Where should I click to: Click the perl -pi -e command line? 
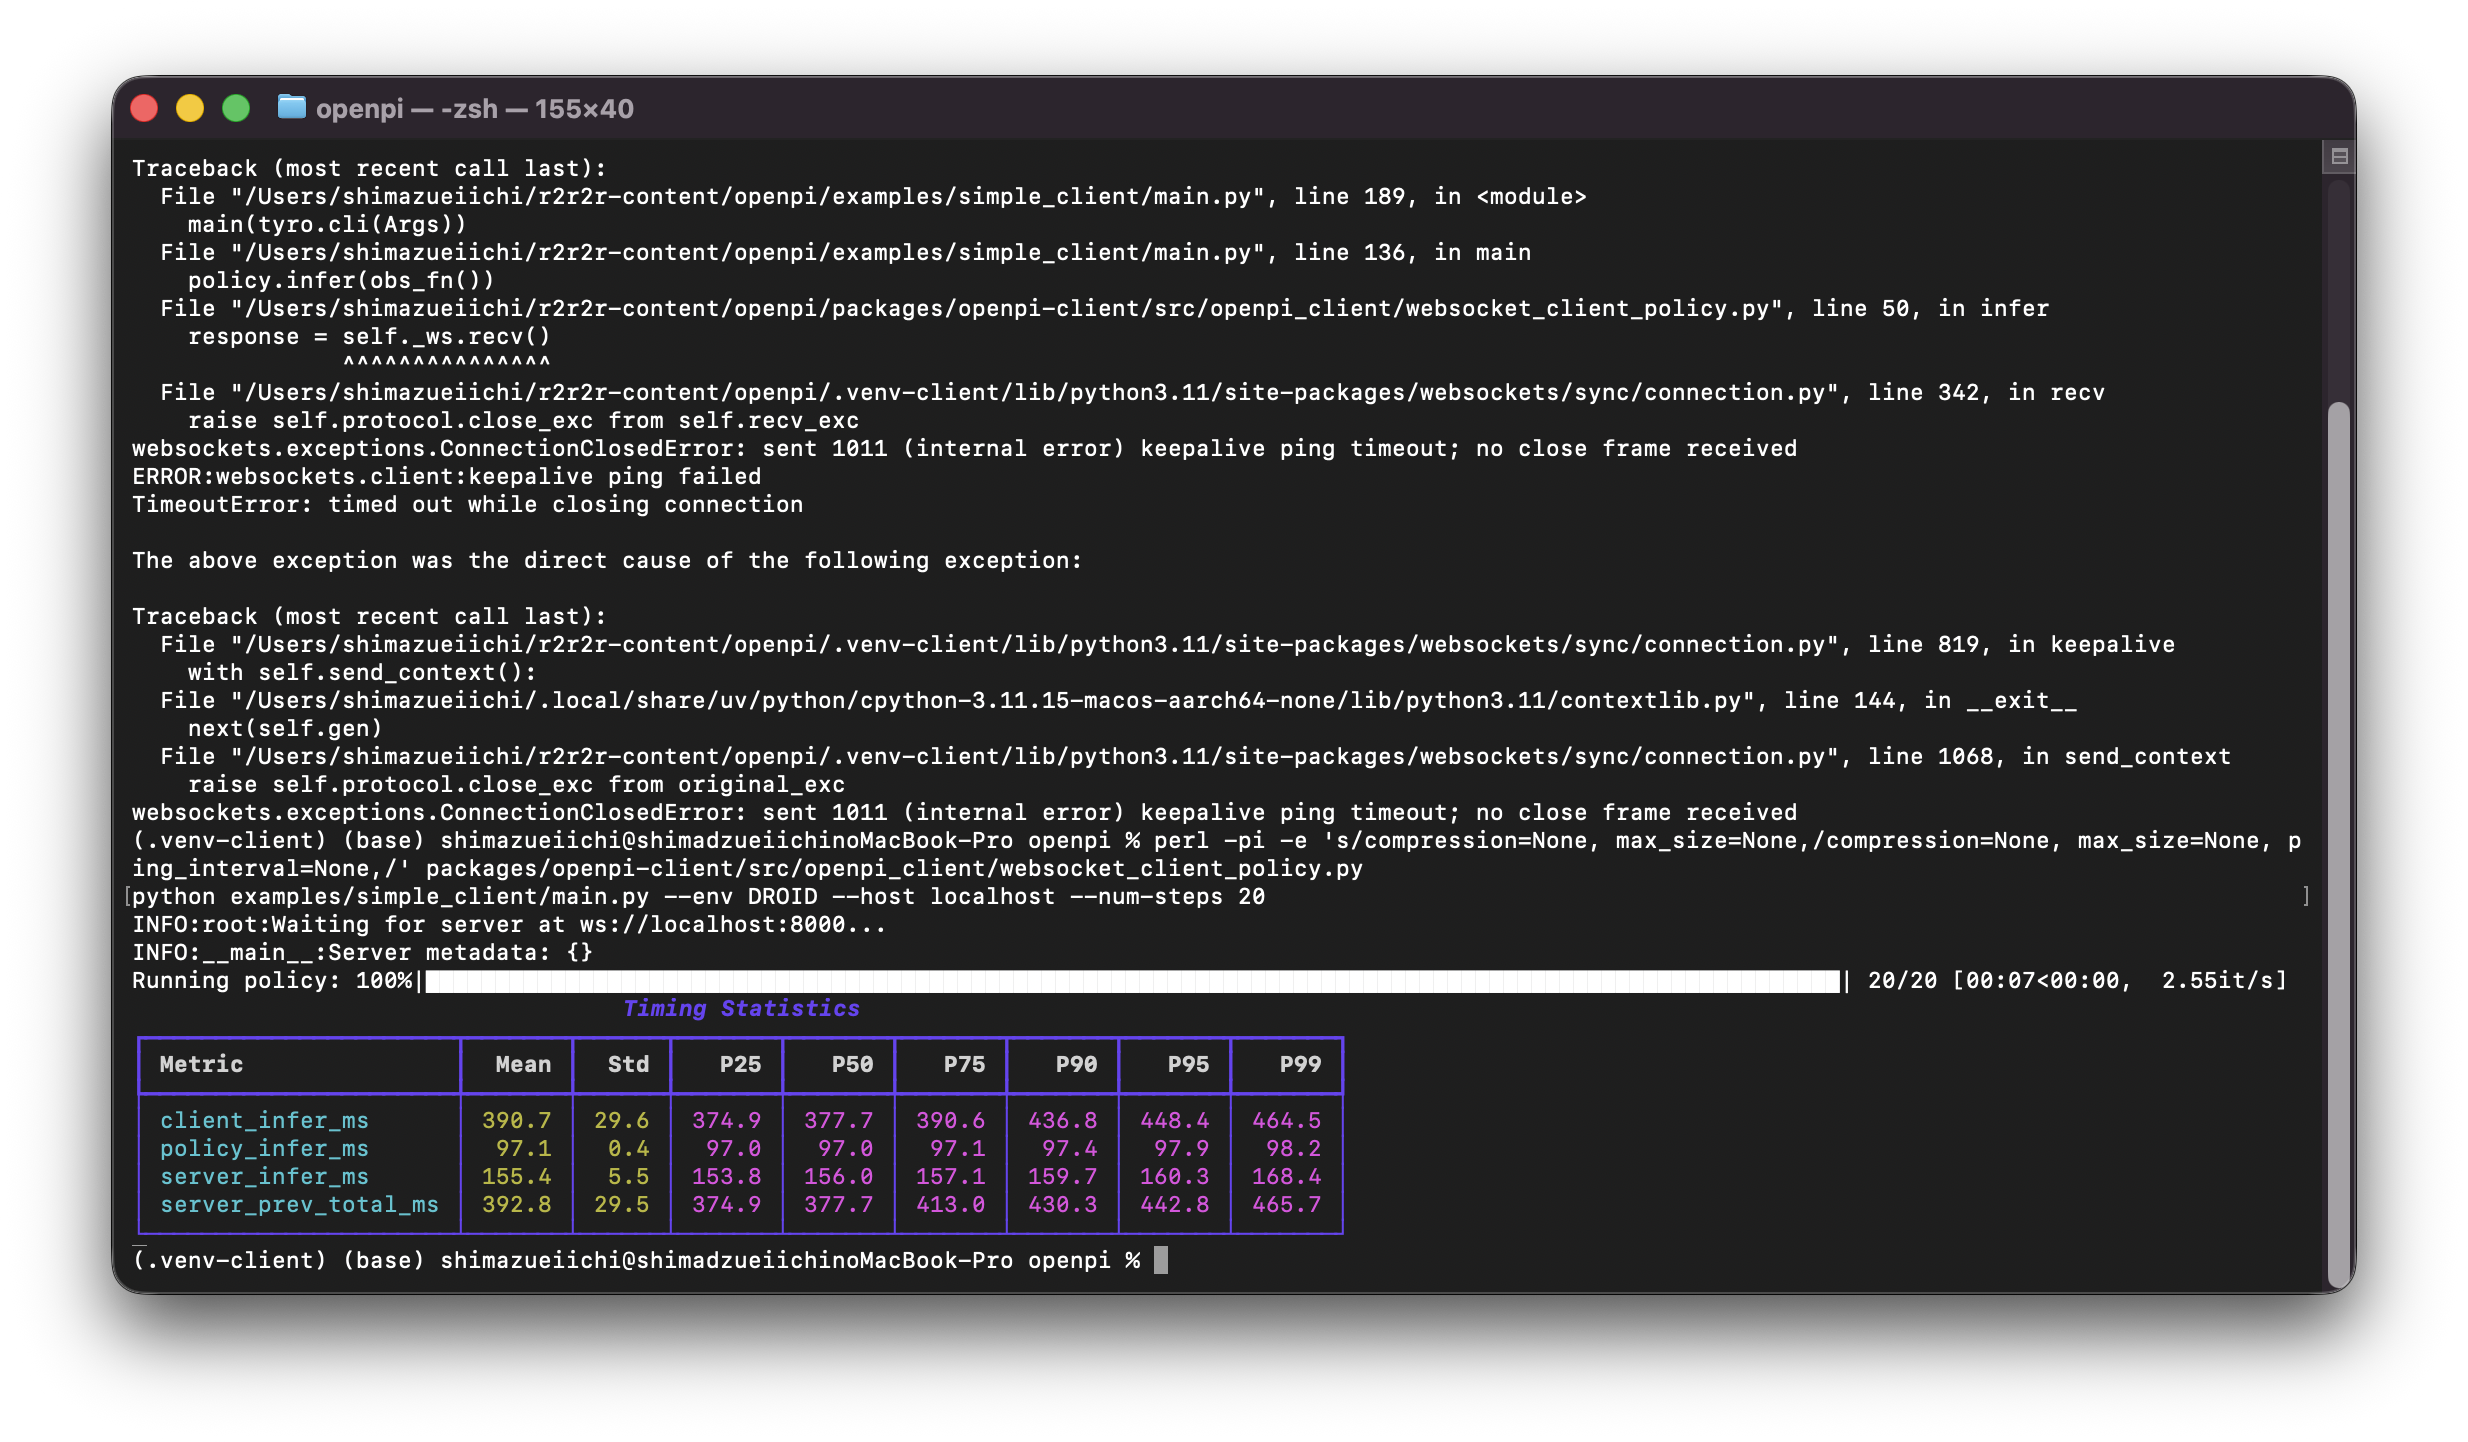point(1216,854)
